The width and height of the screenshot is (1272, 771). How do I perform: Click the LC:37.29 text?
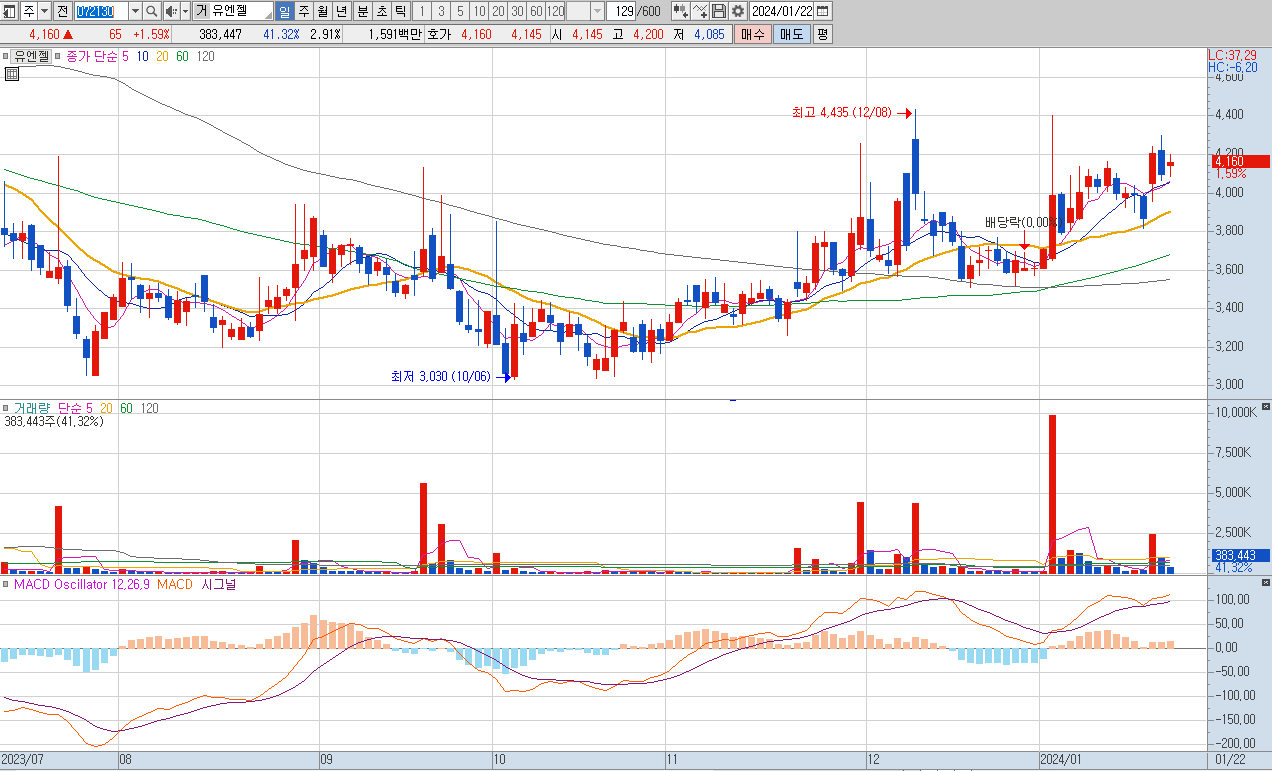(x=1232, y=55)
